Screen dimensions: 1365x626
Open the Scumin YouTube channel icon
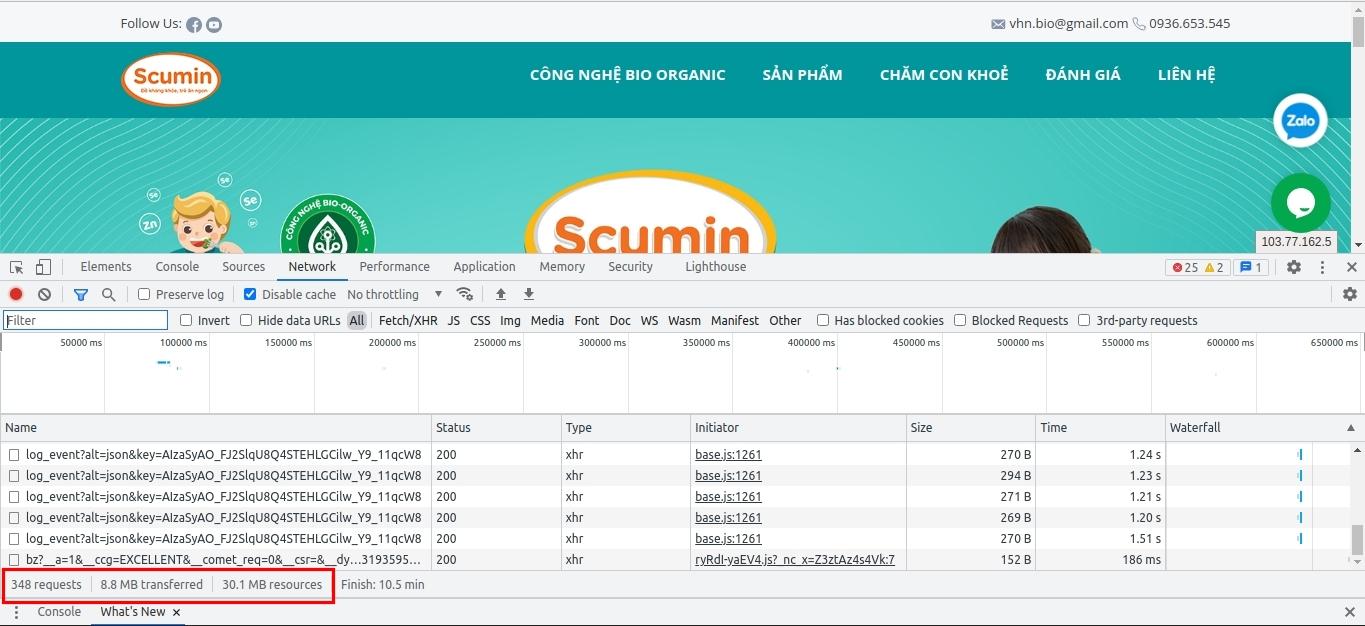tap(214, 25)
